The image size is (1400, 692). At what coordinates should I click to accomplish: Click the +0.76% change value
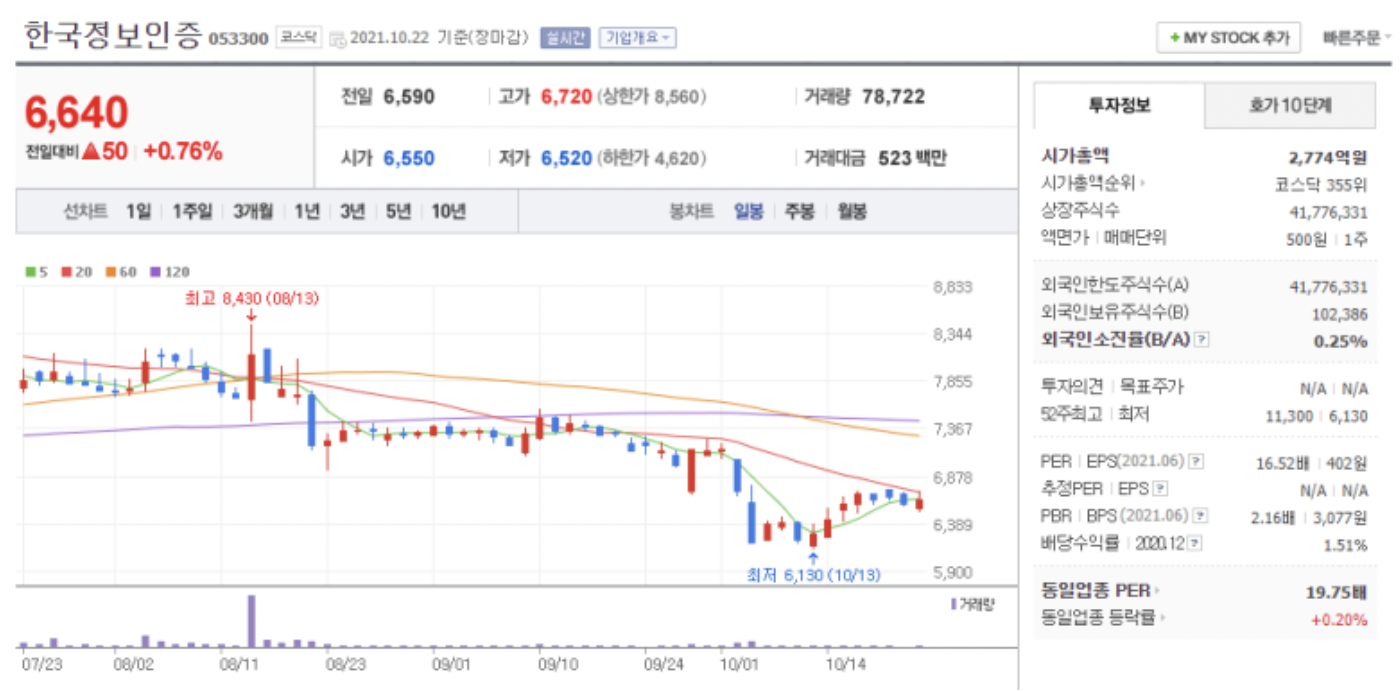(182, 152)
